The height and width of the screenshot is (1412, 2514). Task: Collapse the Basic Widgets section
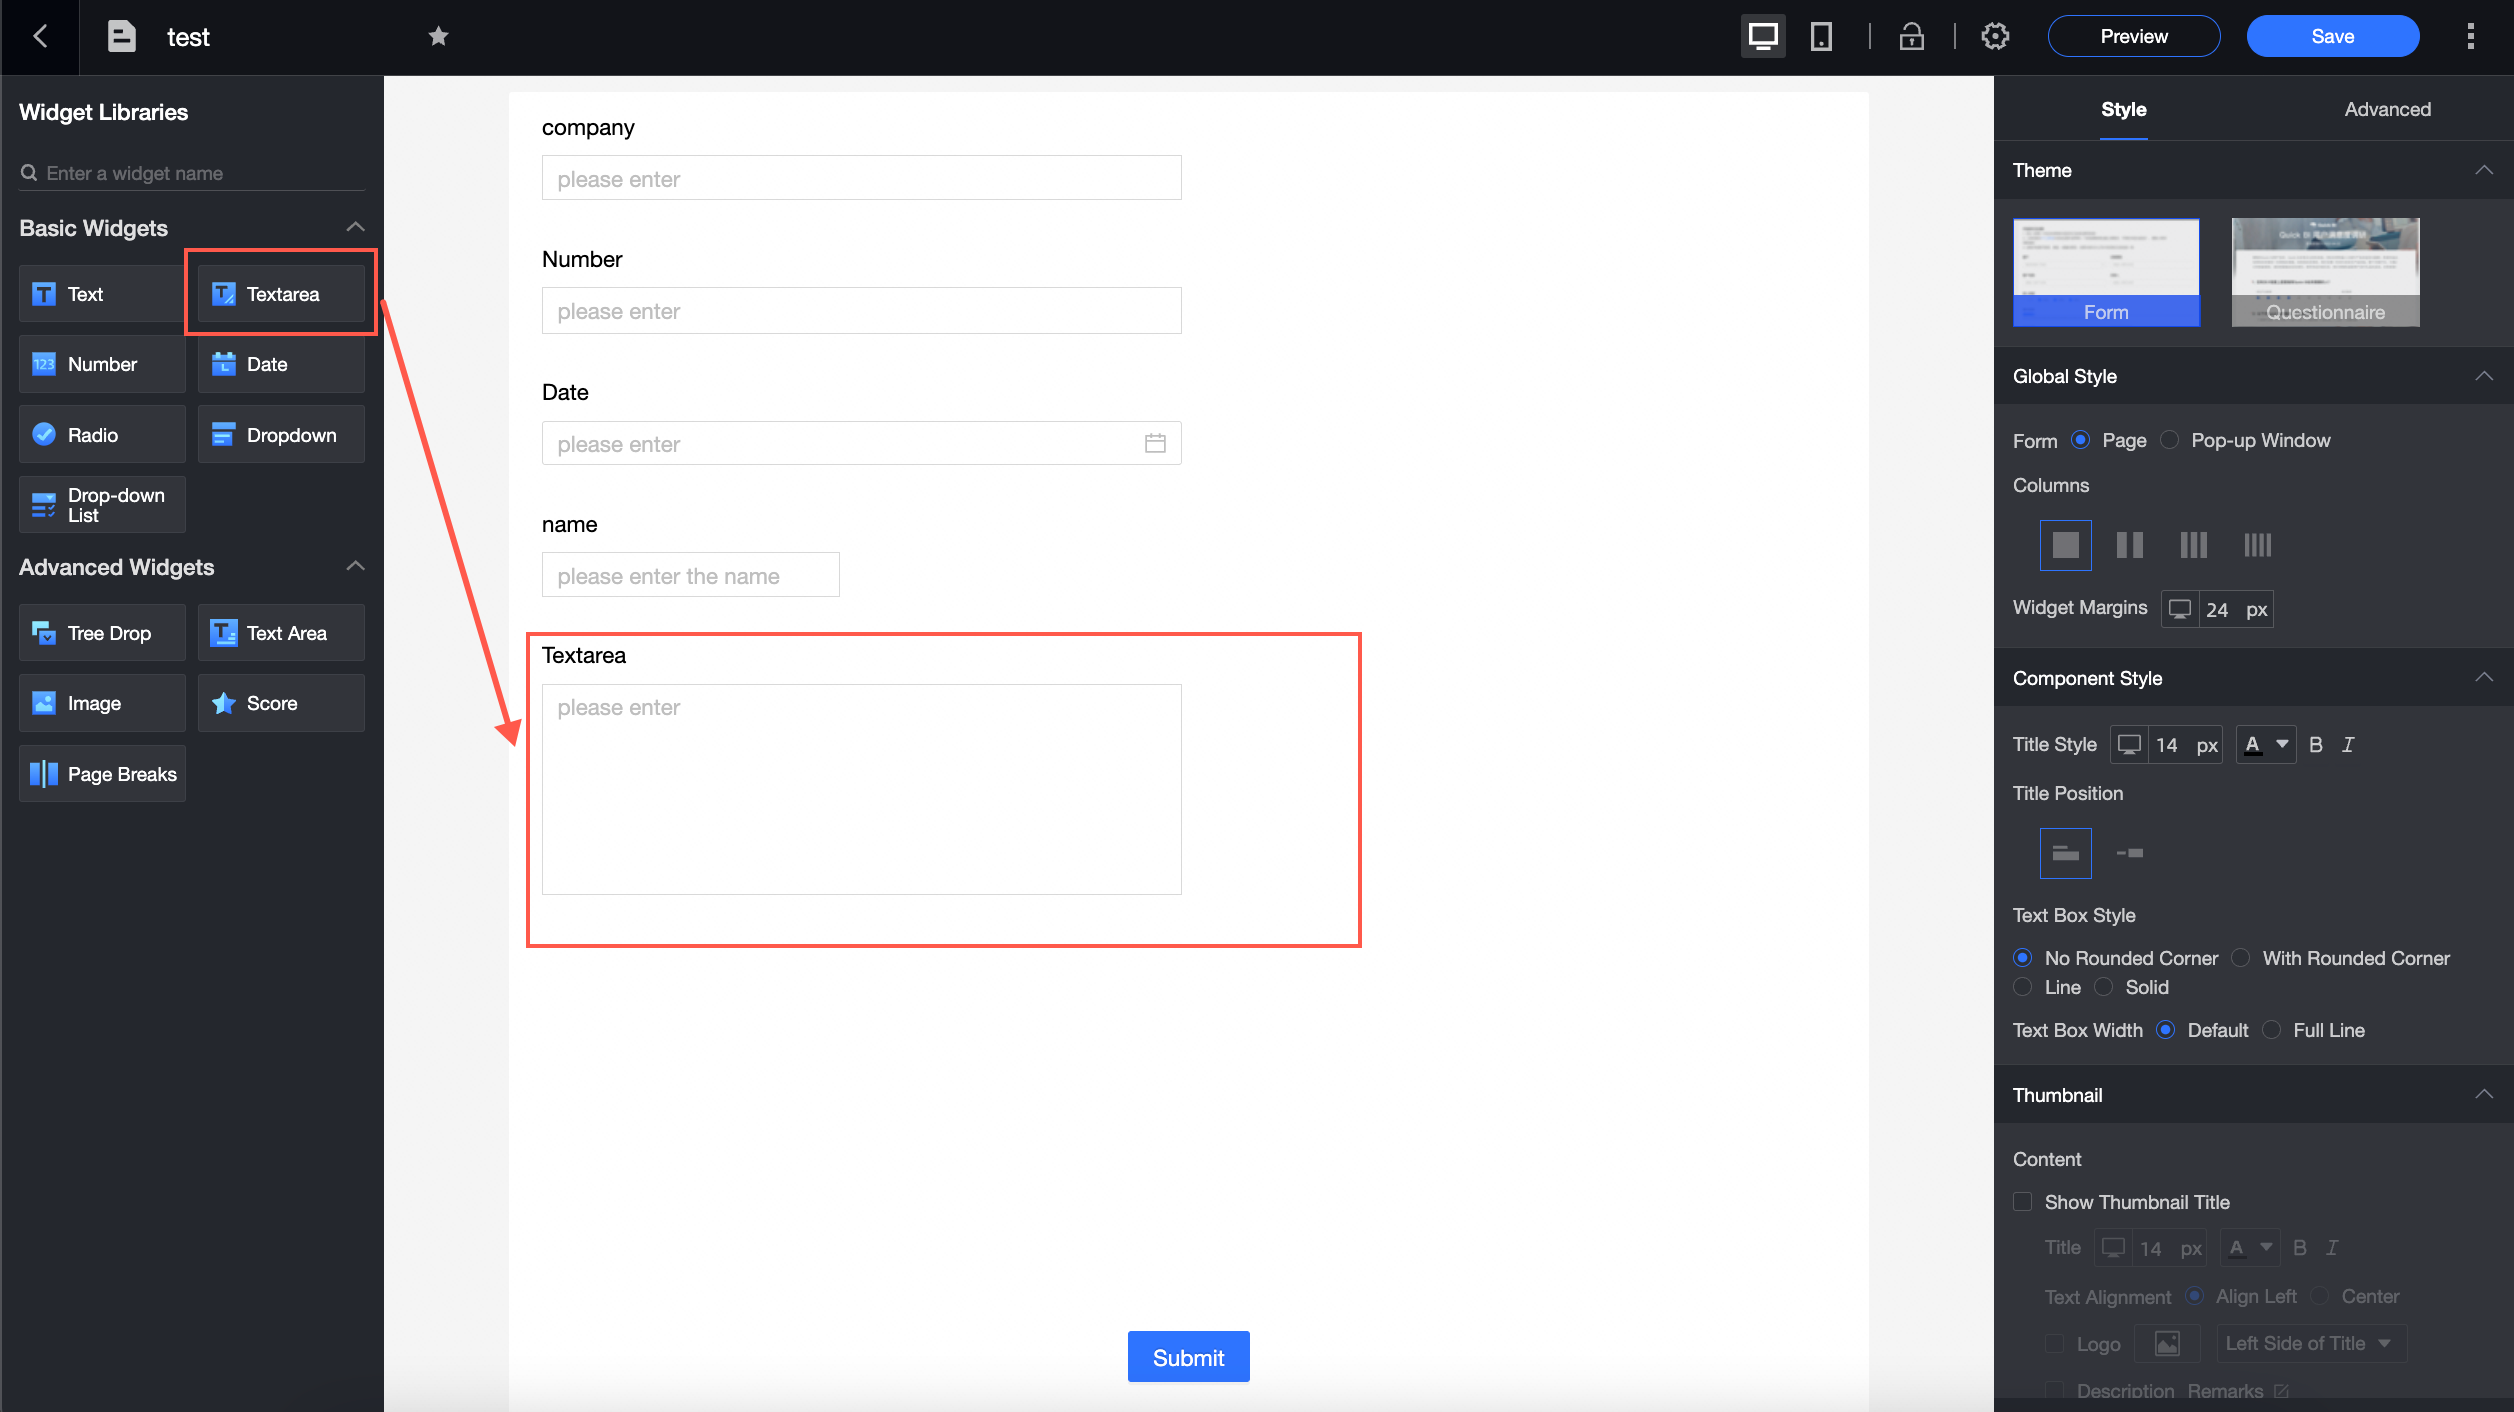tap(355, 227)
